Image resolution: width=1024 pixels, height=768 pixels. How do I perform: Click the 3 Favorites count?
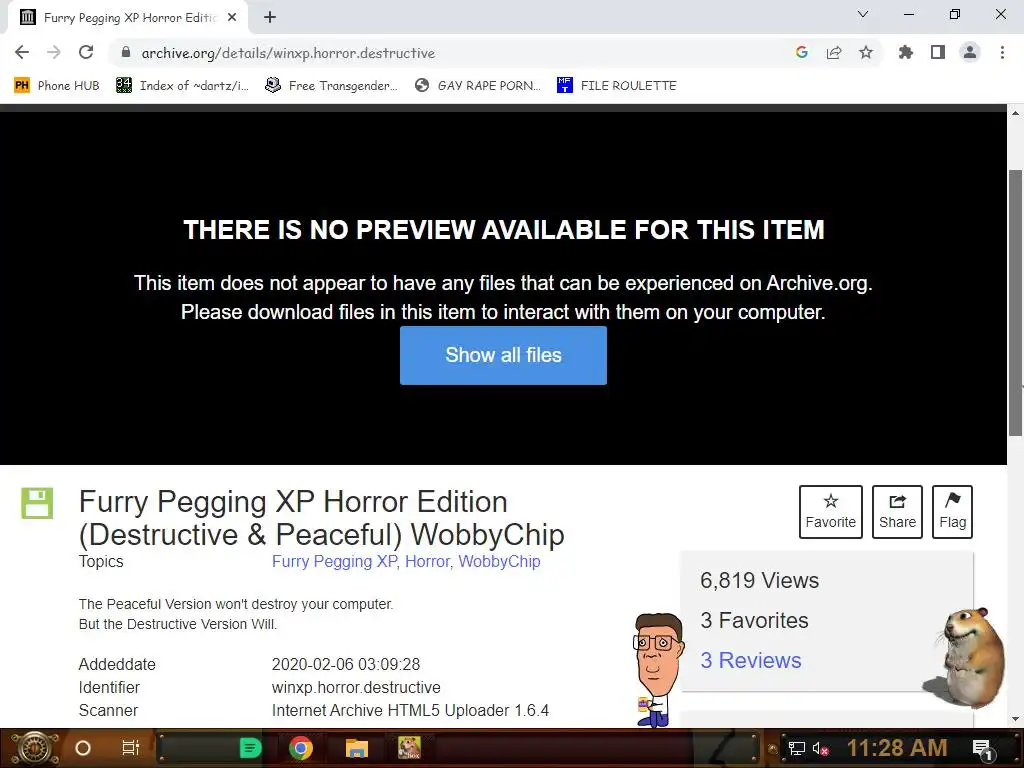pos(754,620)
